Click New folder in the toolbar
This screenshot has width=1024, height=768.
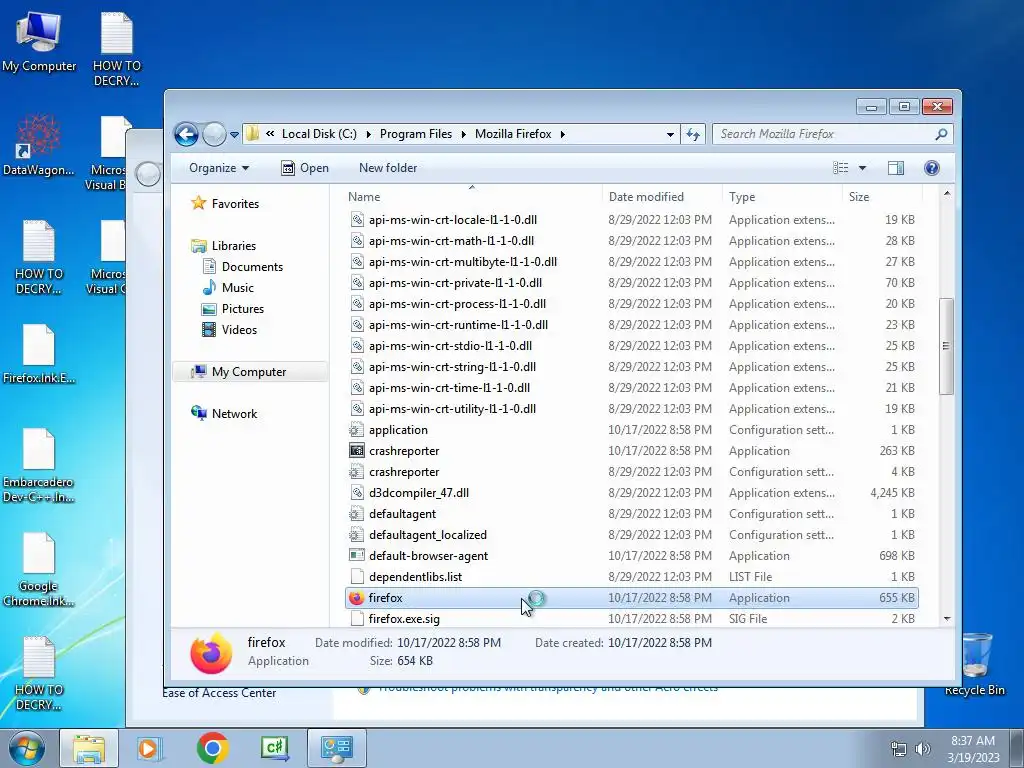[x=388, y=168]
